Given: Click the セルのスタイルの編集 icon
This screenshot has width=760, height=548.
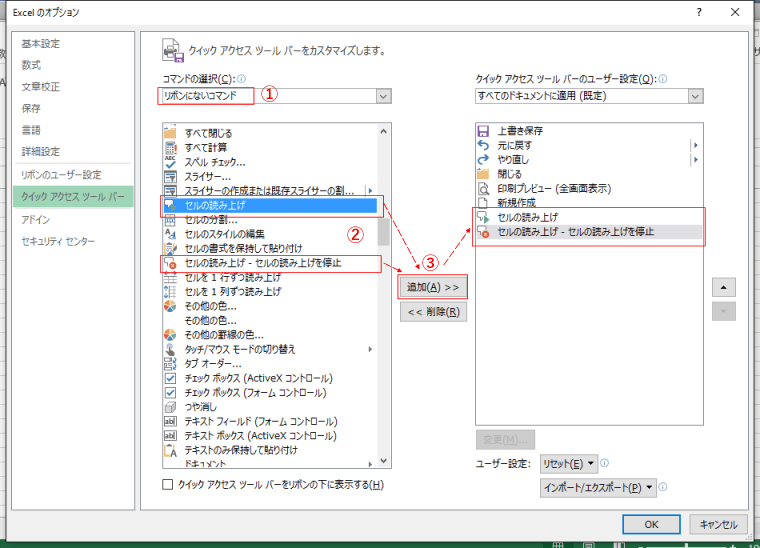Looking at the screenshot, I should pos(170,234).
